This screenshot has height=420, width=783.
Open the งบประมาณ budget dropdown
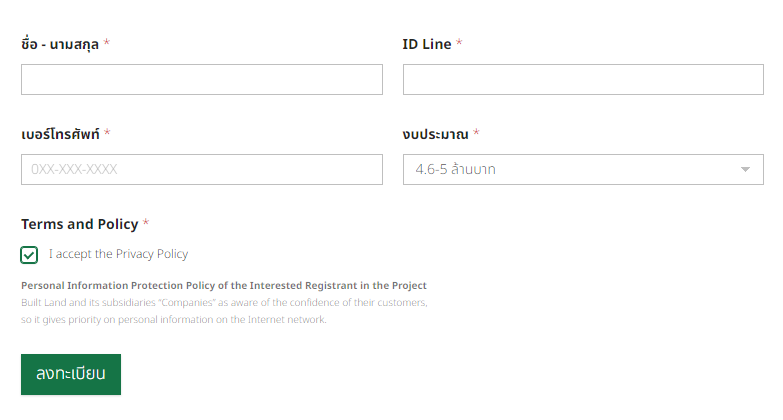click(583, 169)
